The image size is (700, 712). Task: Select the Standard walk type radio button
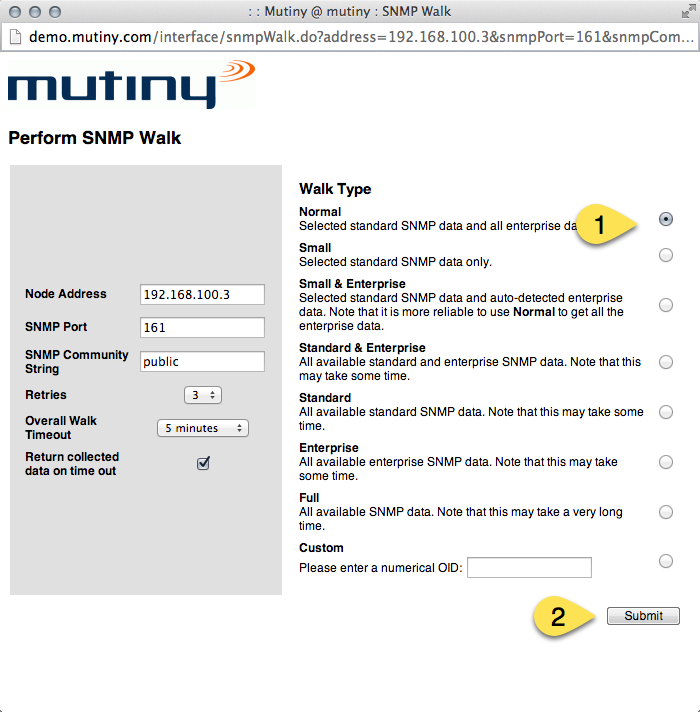coord(665,412)
